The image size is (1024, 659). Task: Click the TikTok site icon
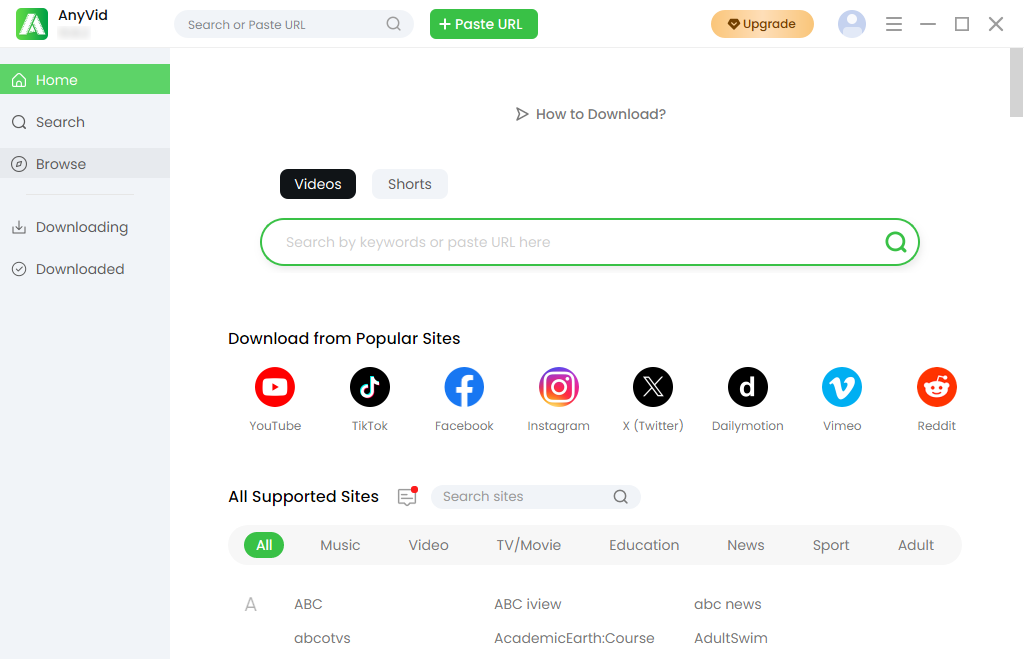tap(370, 387)
